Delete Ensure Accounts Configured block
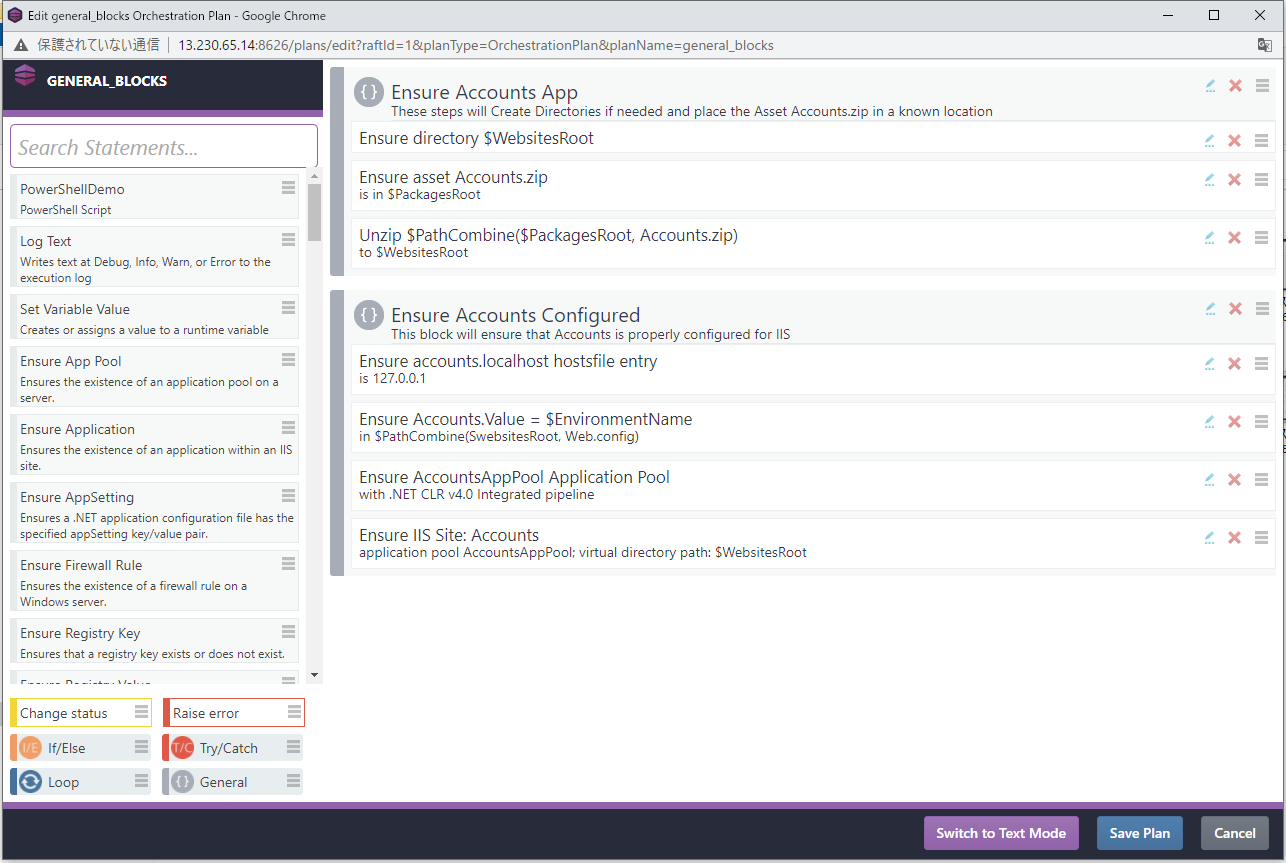Screen dimensions: 1286x863 (1235, 309)
